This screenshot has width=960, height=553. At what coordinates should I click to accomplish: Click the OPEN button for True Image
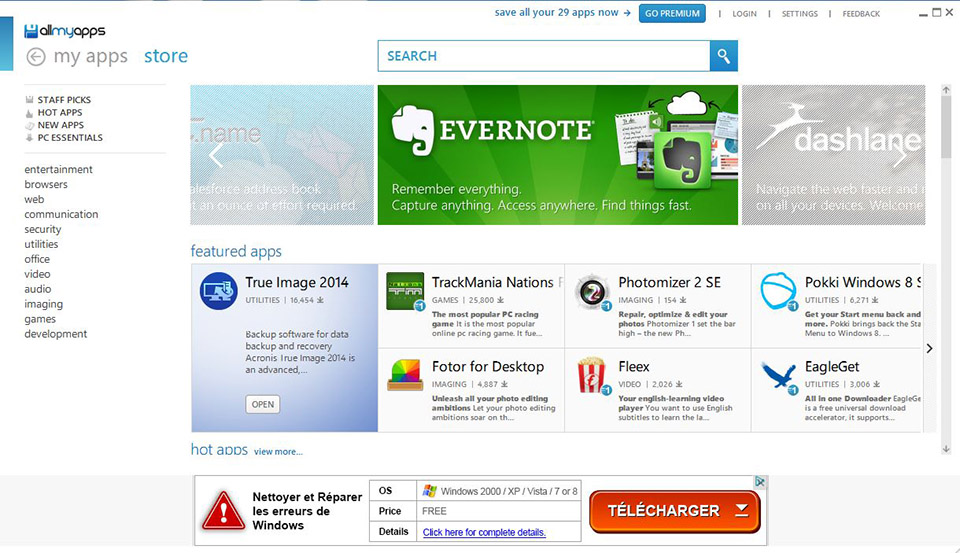tap(263, 404)
